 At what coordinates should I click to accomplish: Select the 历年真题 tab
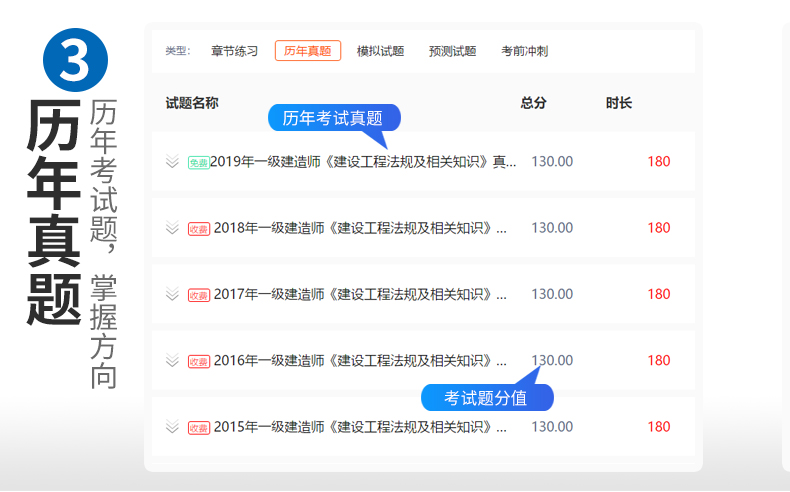[308, 51]
